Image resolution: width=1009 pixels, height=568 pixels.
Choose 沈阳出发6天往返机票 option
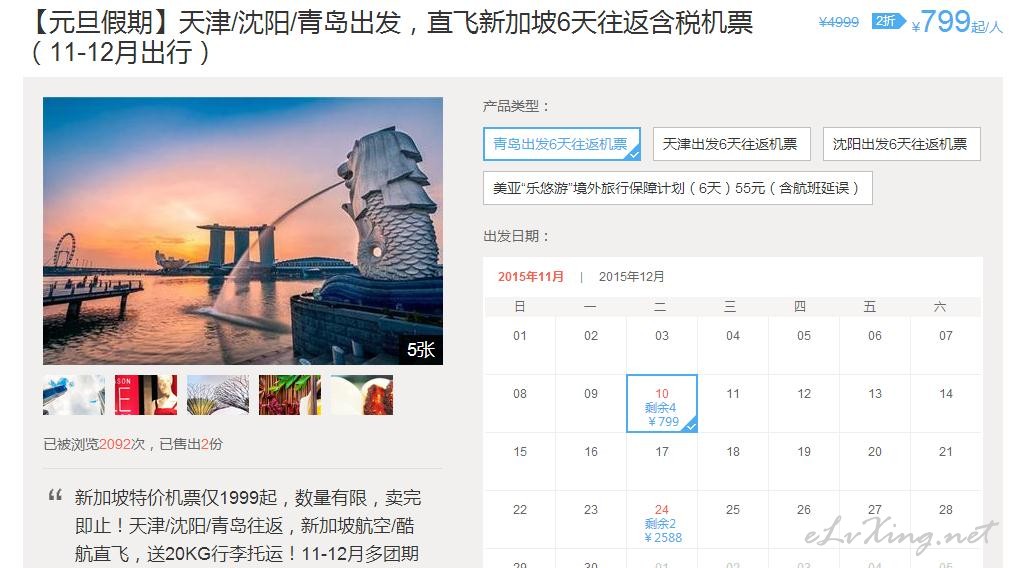[x=901, y=144]
